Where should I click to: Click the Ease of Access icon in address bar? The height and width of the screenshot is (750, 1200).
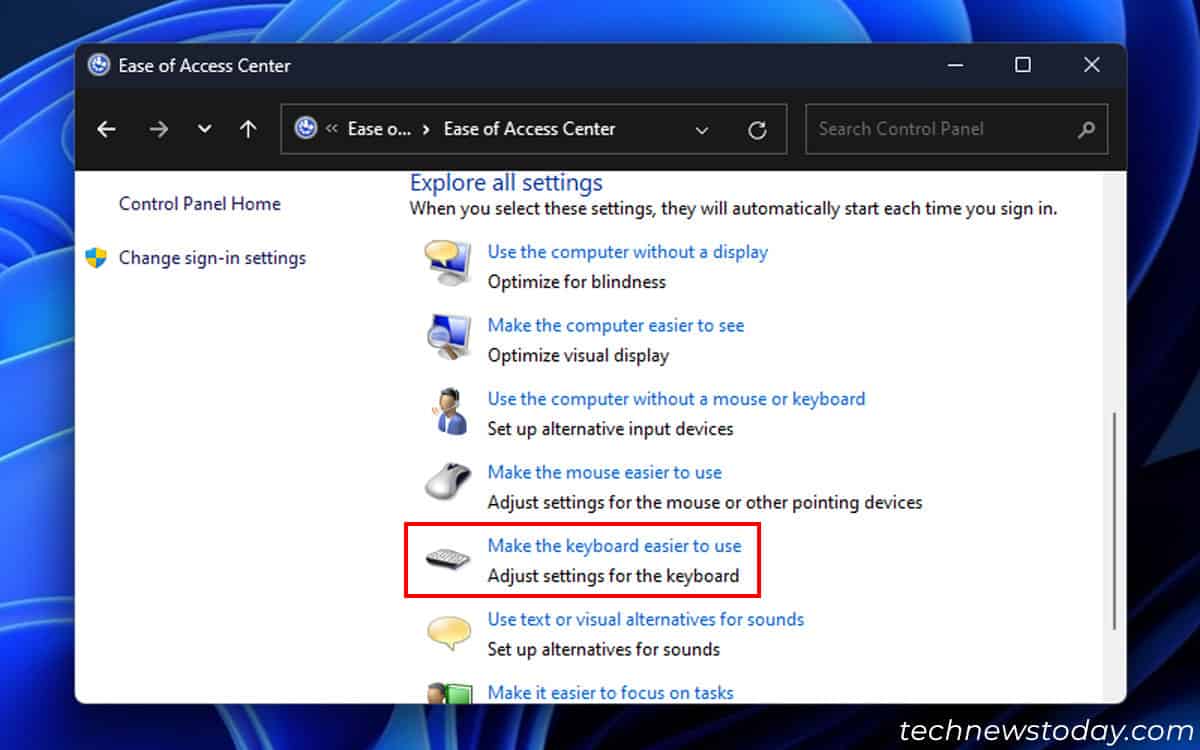point(306,128)
